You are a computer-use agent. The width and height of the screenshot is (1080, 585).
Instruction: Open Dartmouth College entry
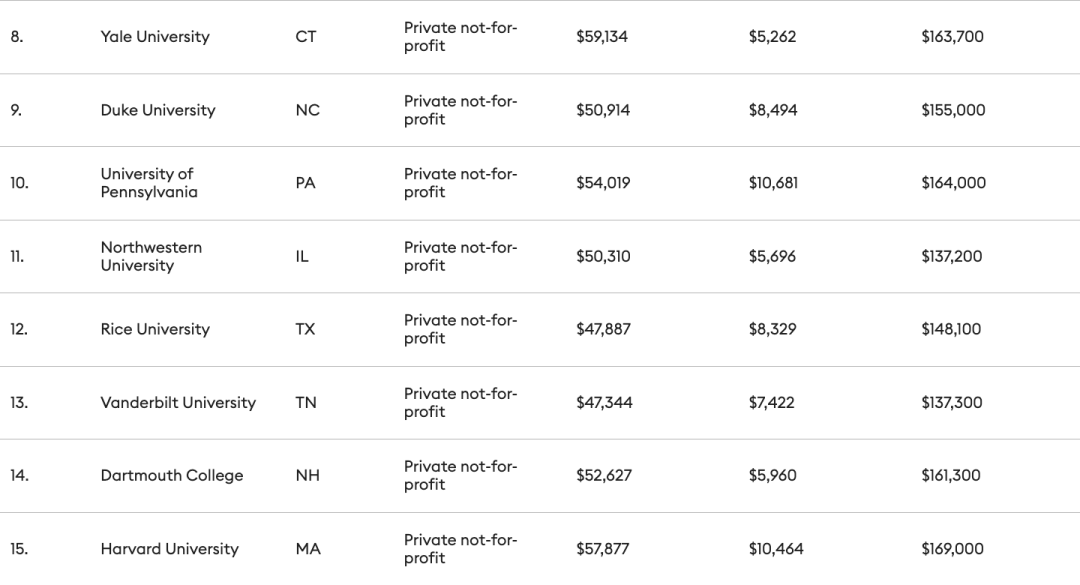pyautogui.click(x=172, y=475)
